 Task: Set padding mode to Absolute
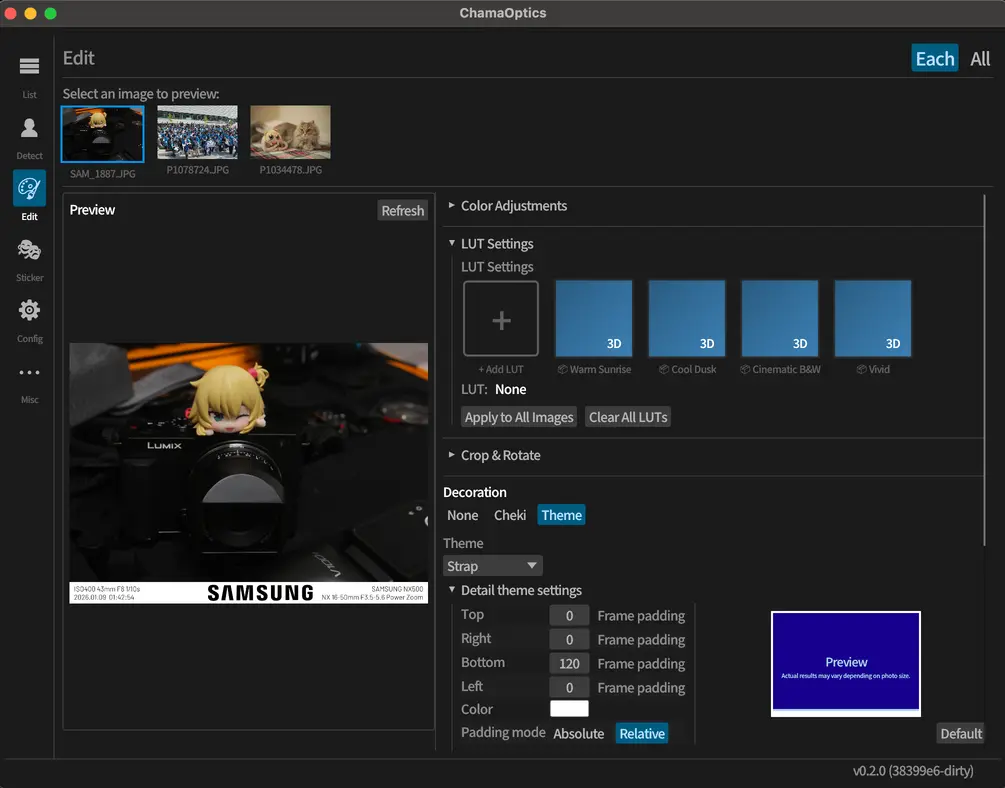pyautogui.click(x=578, y=734)
